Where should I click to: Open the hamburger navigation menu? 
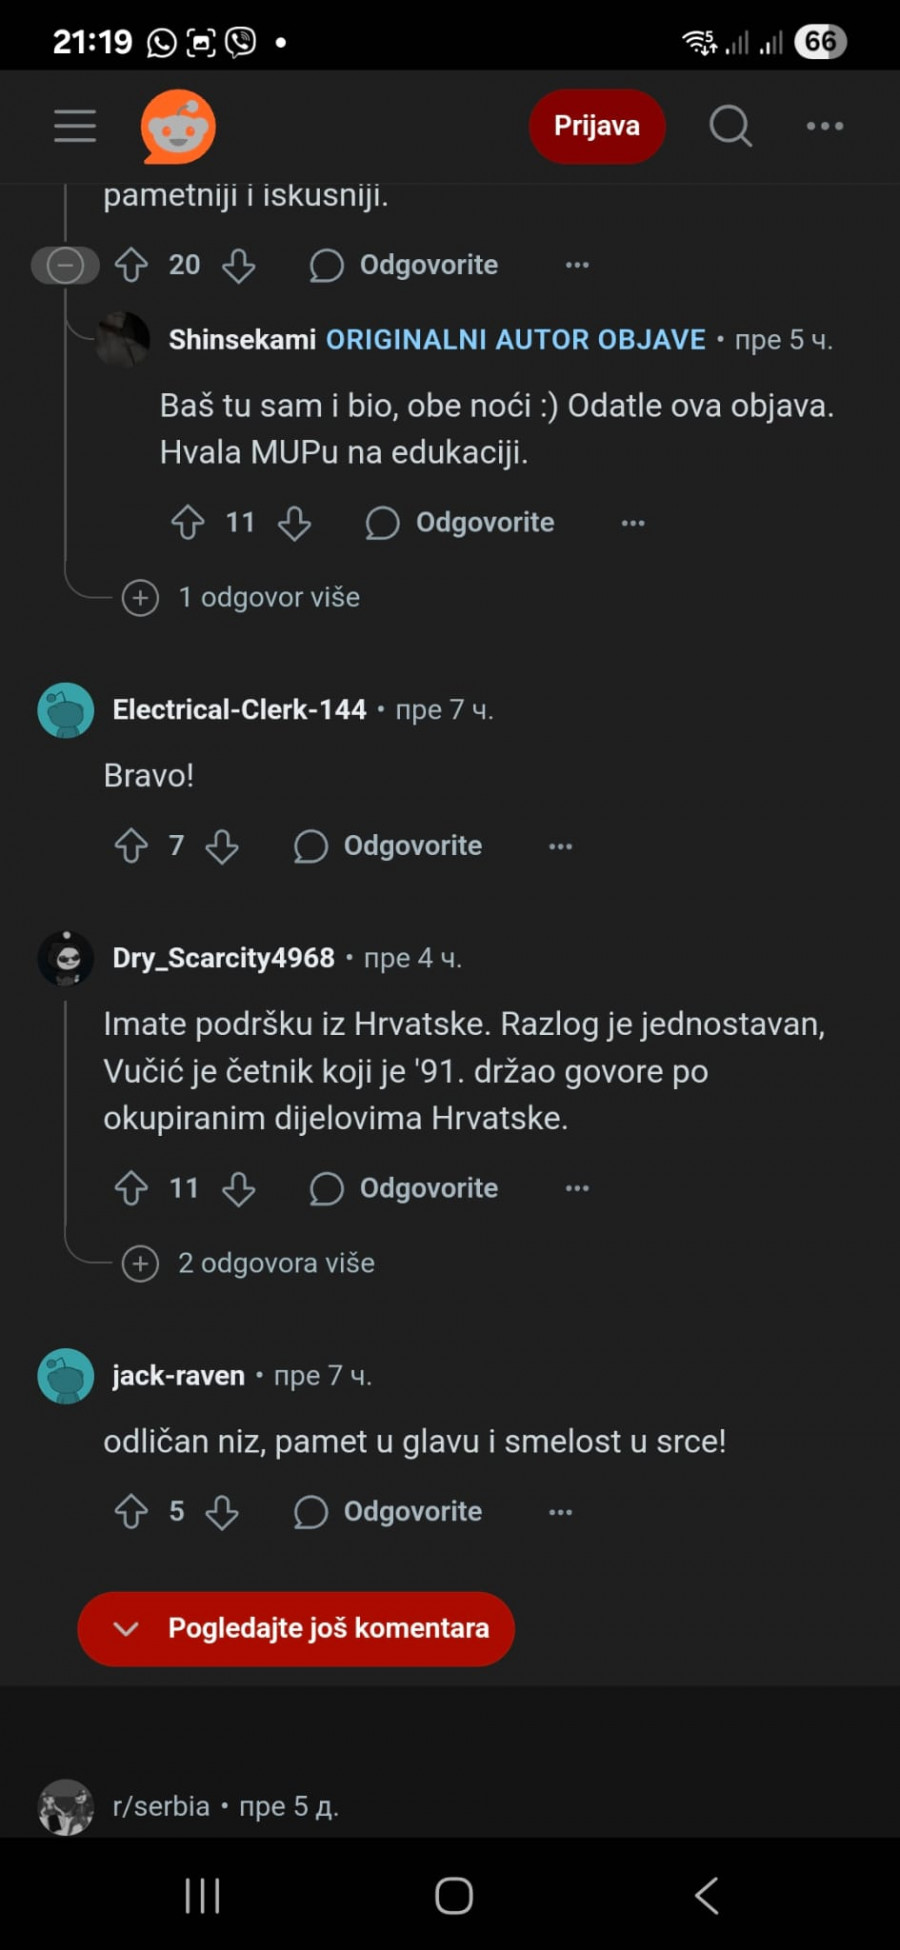click(x=75, y=126)
